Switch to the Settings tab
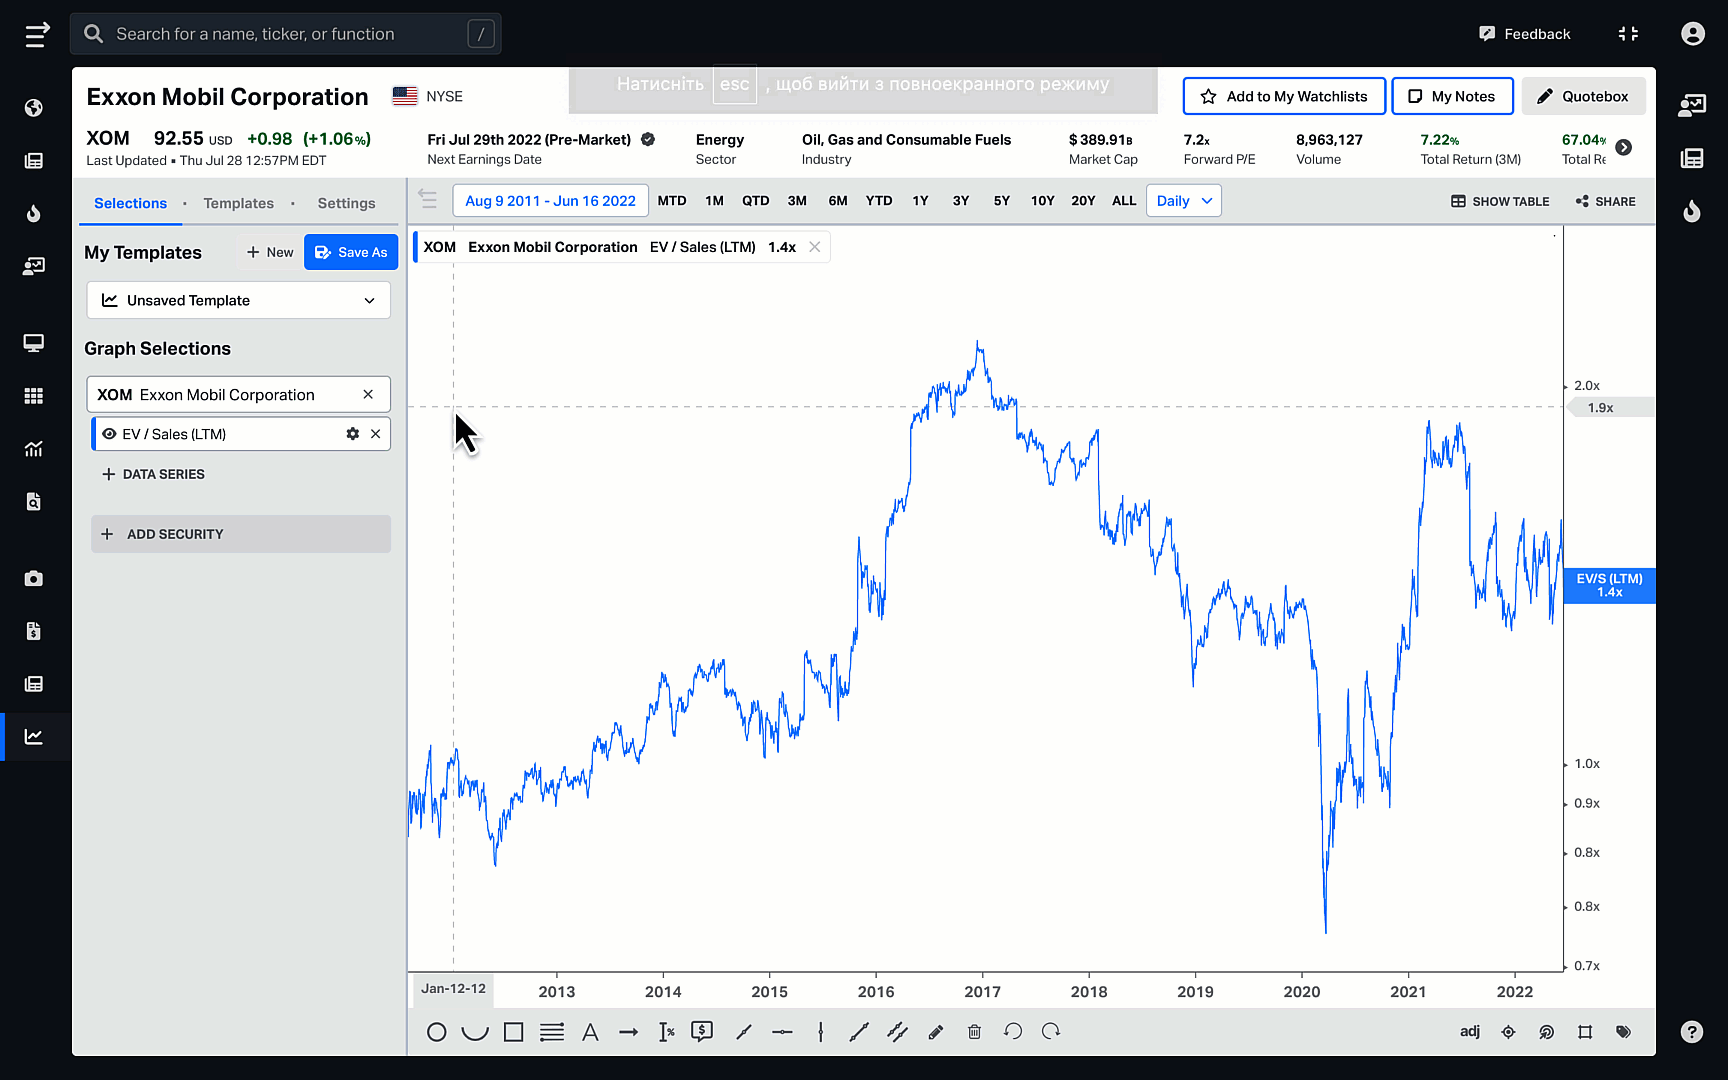 [346, 203]
